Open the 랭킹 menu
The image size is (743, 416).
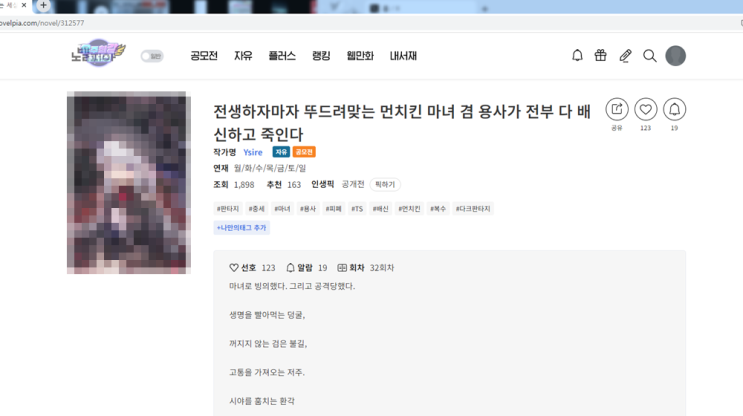pyautogui.click(x=321, y=56)
